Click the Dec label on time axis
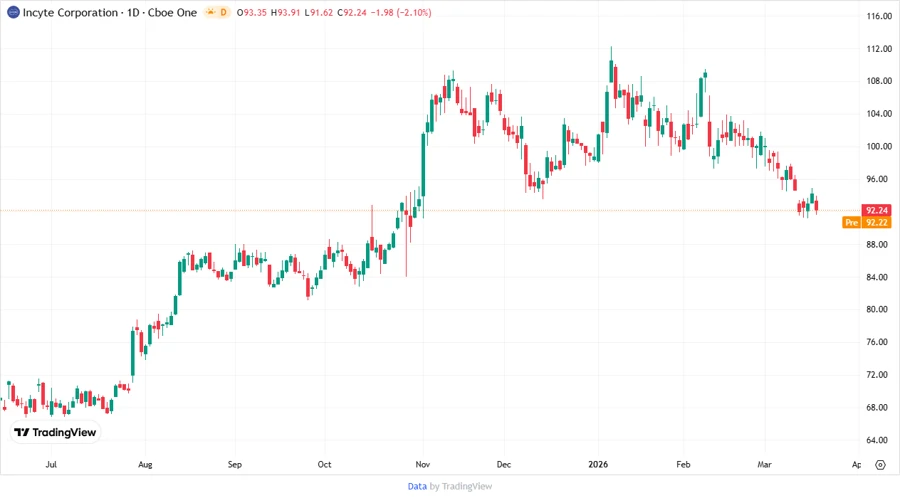Screen dimensions: 900x498 tap(503, 464)
